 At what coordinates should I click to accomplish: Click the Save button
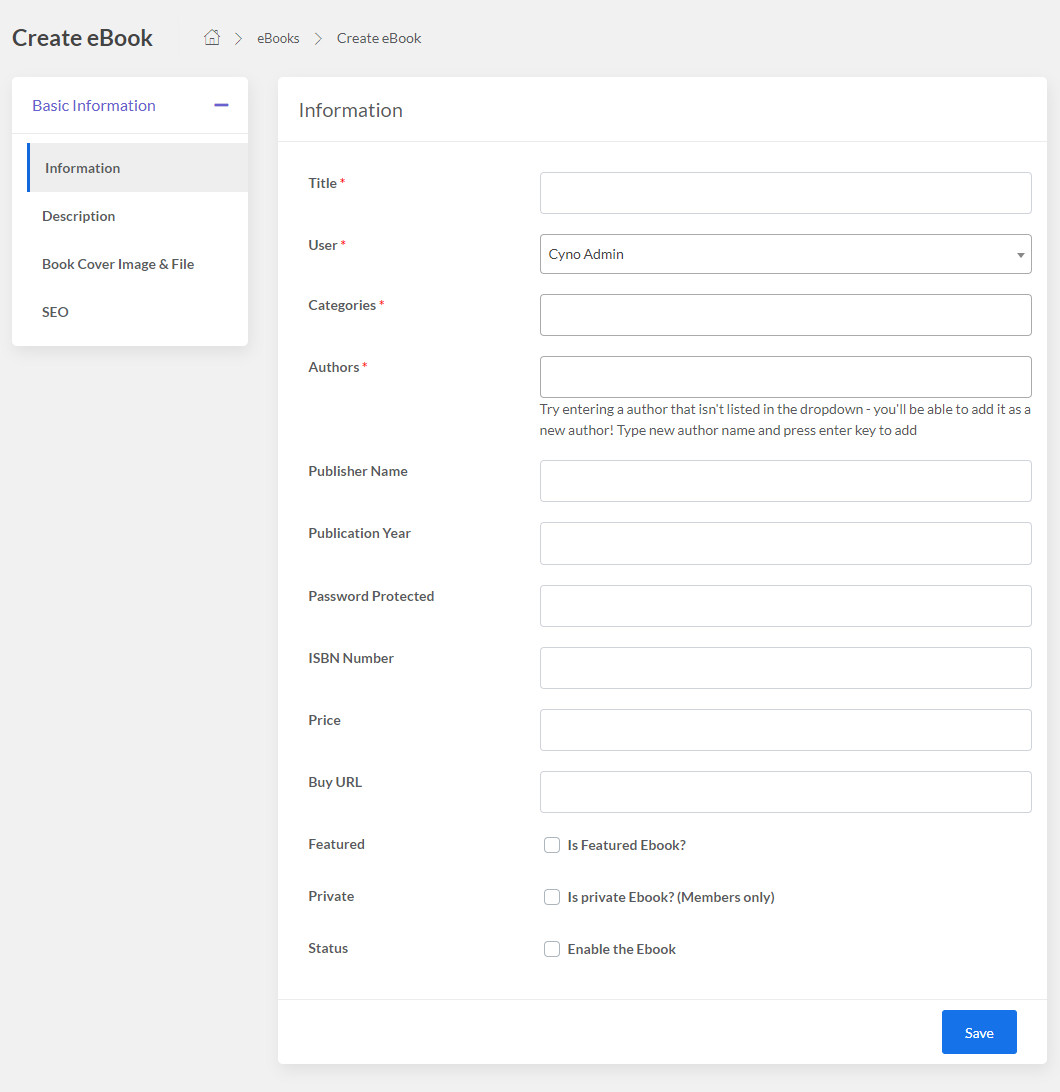click(979, 1031)
